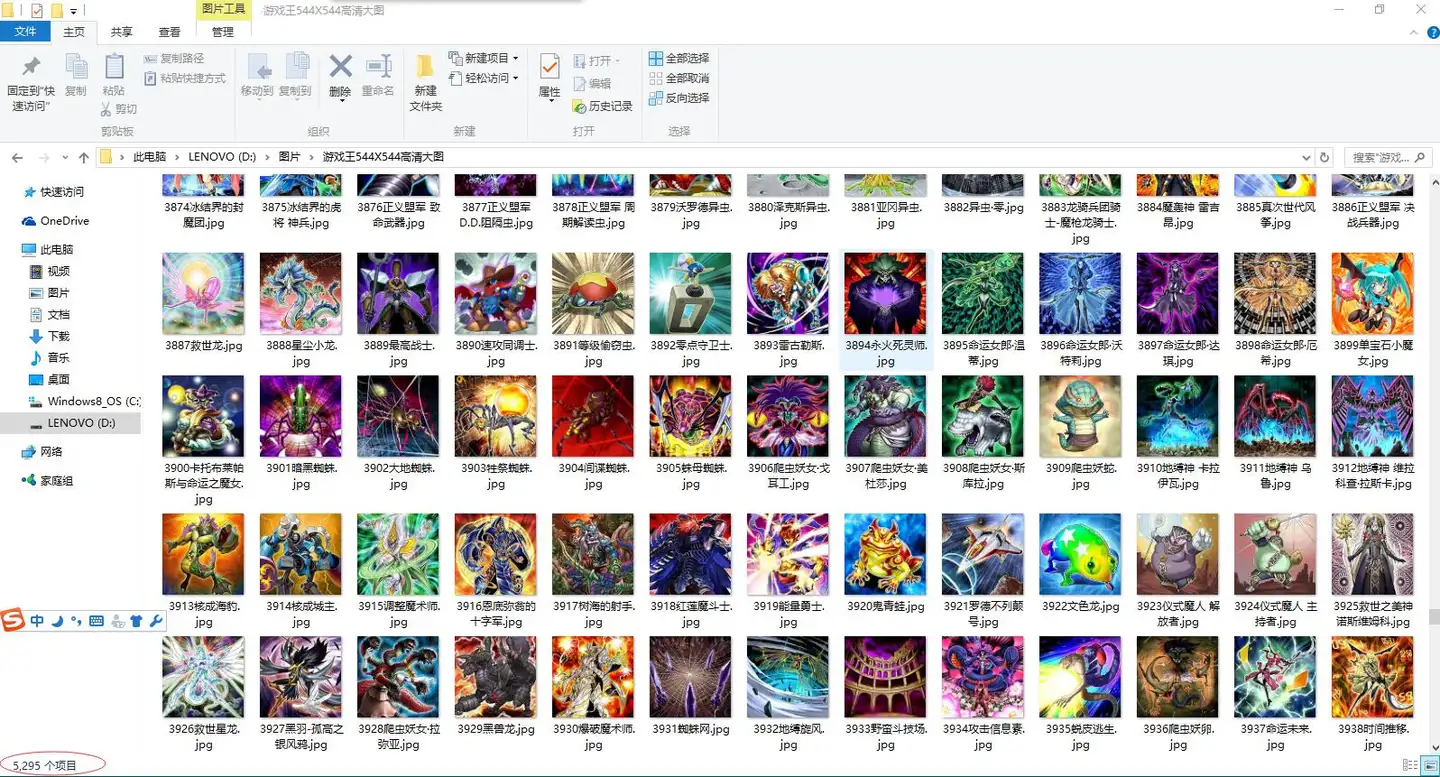
Task: Click 全部取消 (Select none)
Action: 679,78
